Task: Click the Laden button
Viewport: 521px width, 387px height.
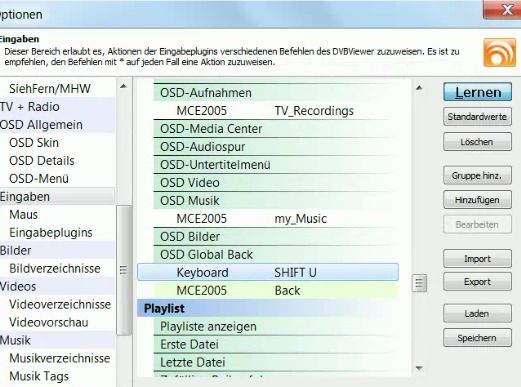Action: click(x=477, y=313)
